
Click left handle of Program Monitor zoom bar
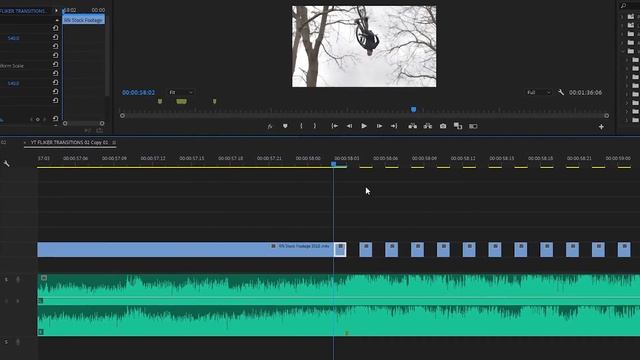point(122,116)
